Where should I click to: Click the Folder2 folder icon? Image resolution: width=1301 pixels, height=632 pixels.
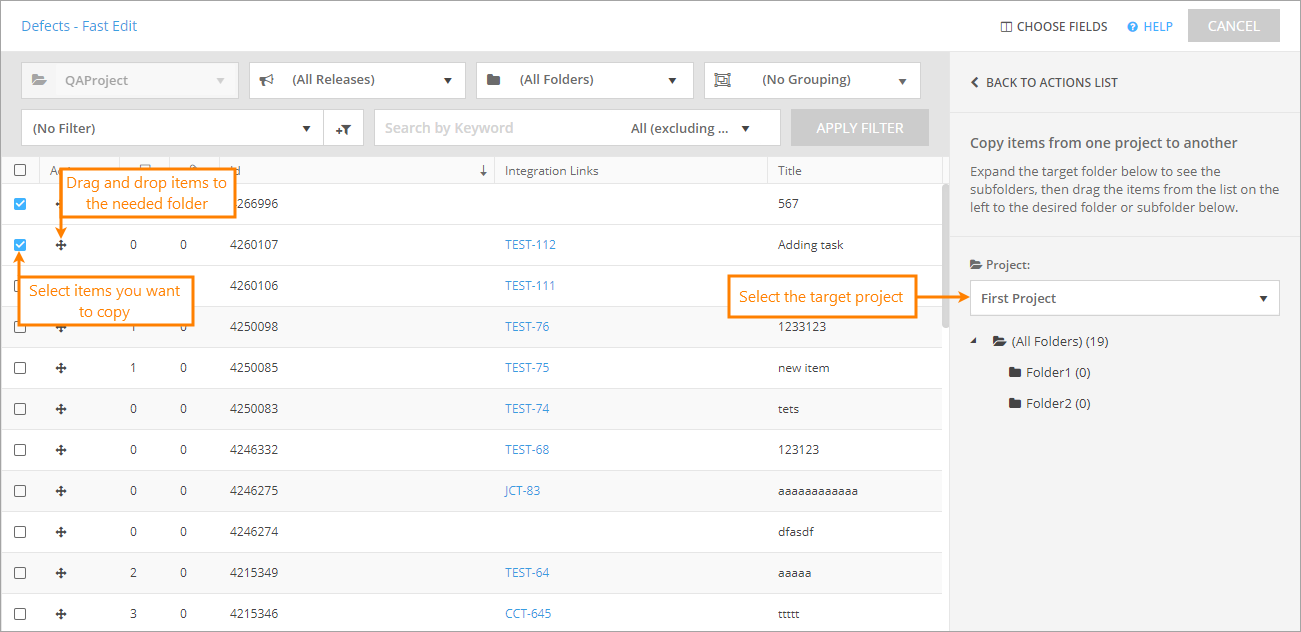[x=1015, y=404]
